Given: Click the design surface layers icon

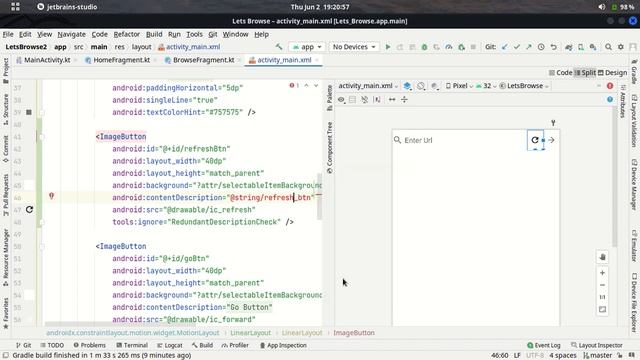Looking at the screenshot, I should tap(407, 86).
